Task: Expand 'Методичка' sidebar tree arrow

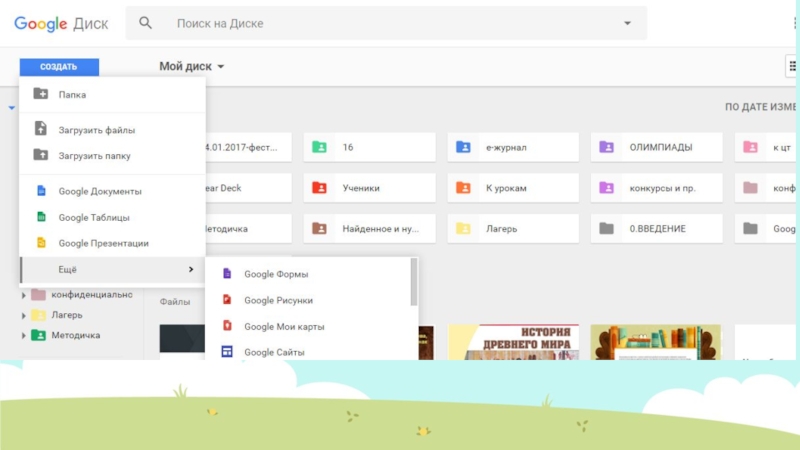Action: [x=23, y=336]
